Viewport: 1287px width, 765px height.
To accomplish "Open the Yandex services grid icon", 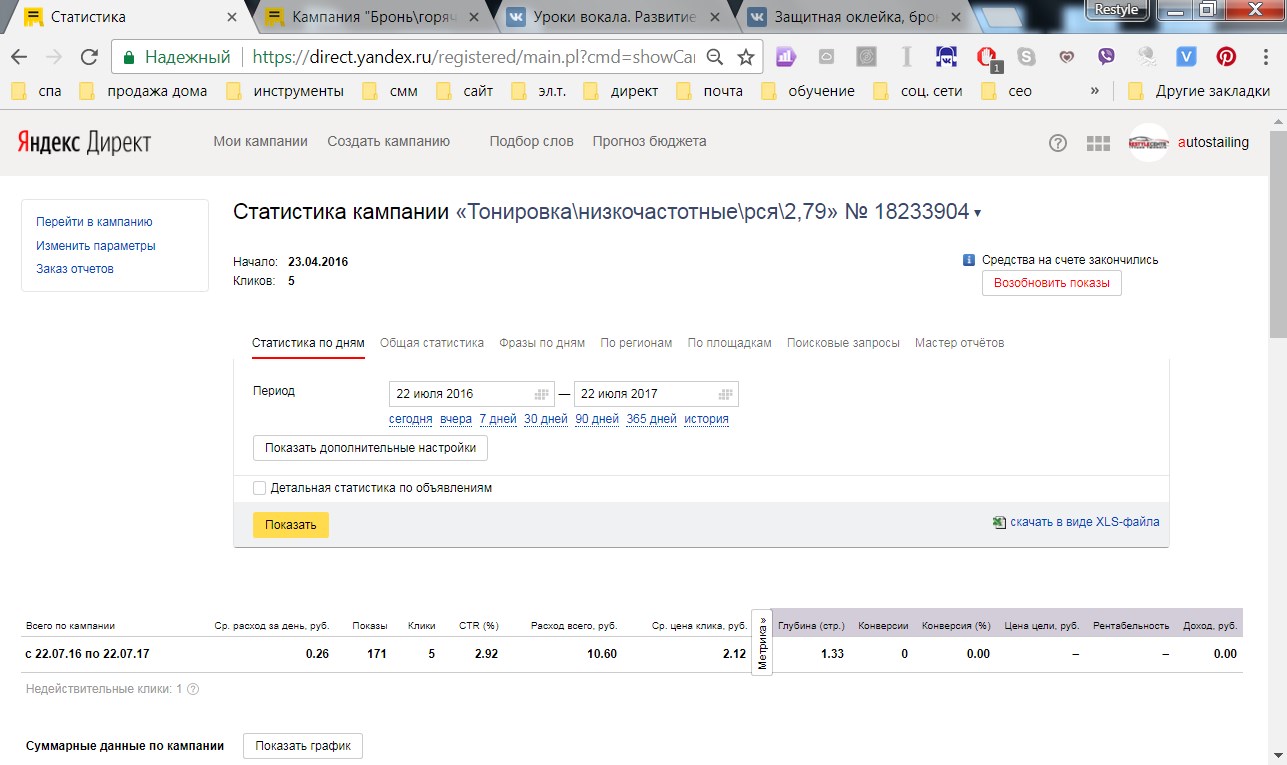I will coord(1098,143).
